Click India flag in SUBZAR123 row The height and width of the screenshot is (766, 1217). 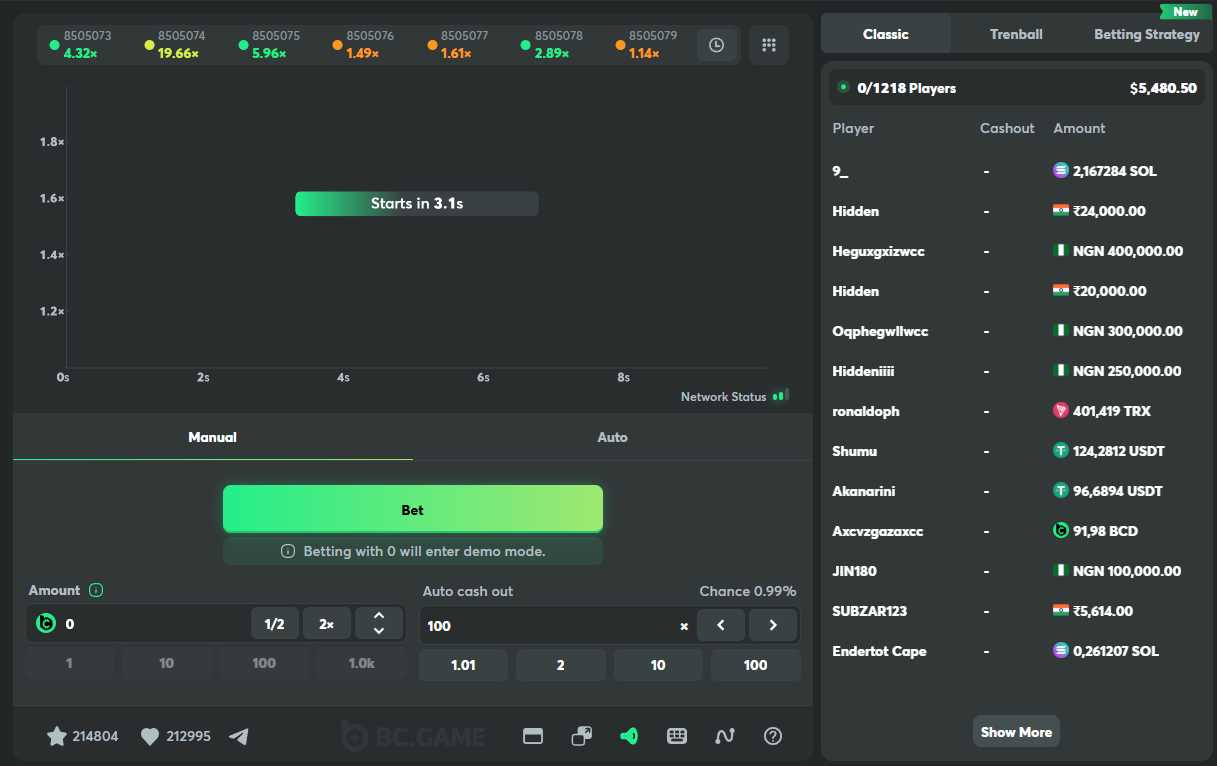(1061, 611)
